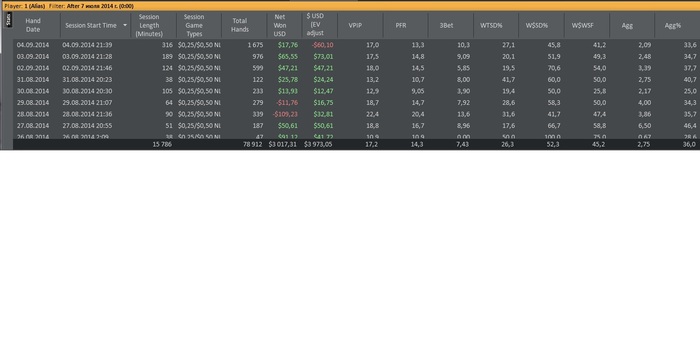Sort by Session Start Time column
The width and height of the screenshot is (700, 361).
tap(91, 25)
